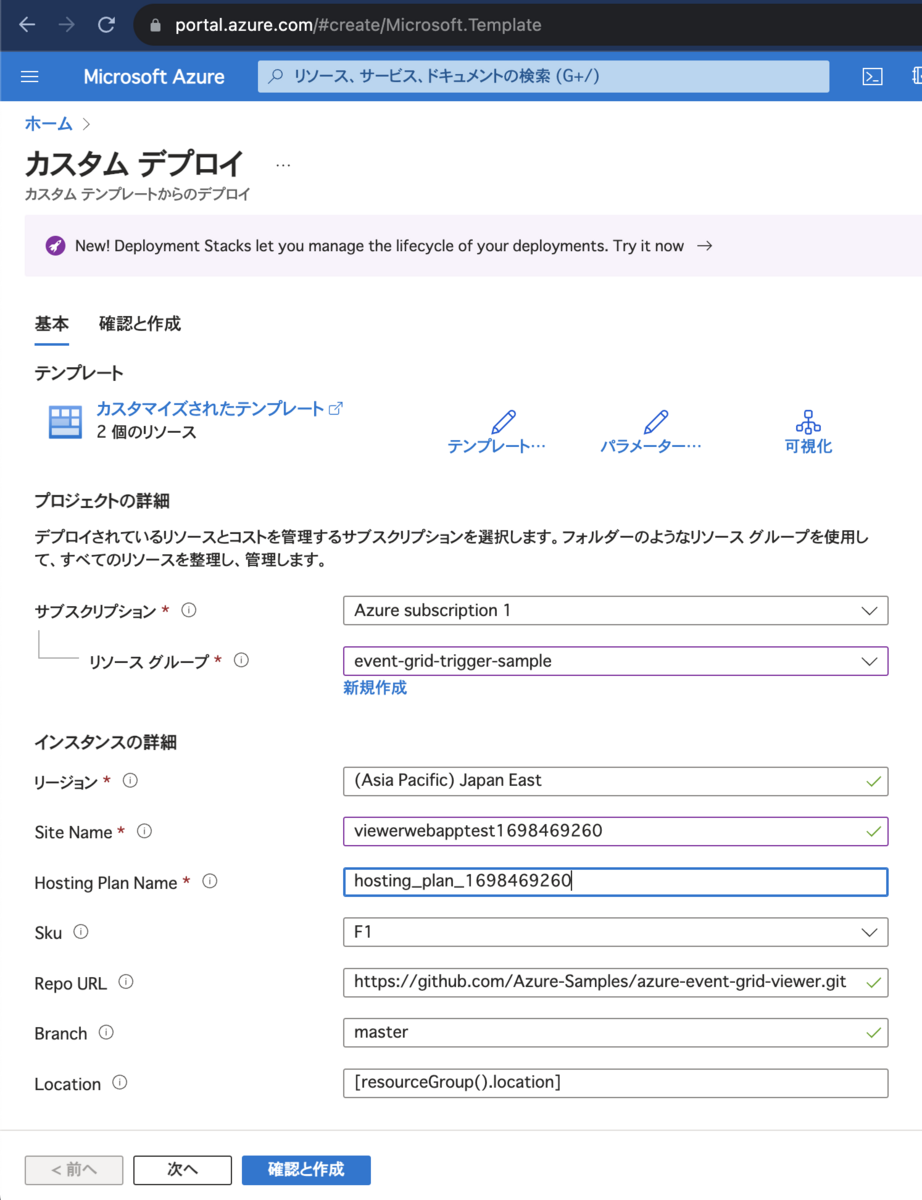The image size is (922, 1200).
Task: Click the browser forward arrow
Action: [67, 25]
